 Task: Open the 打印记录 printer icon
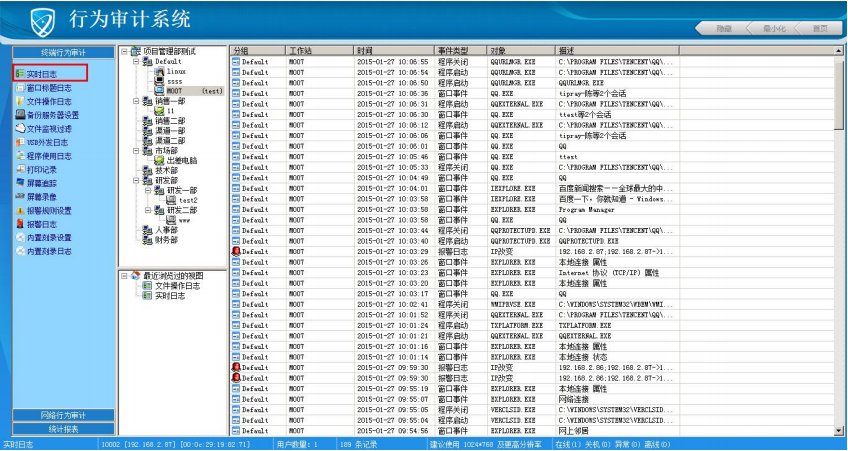point(20,169)
